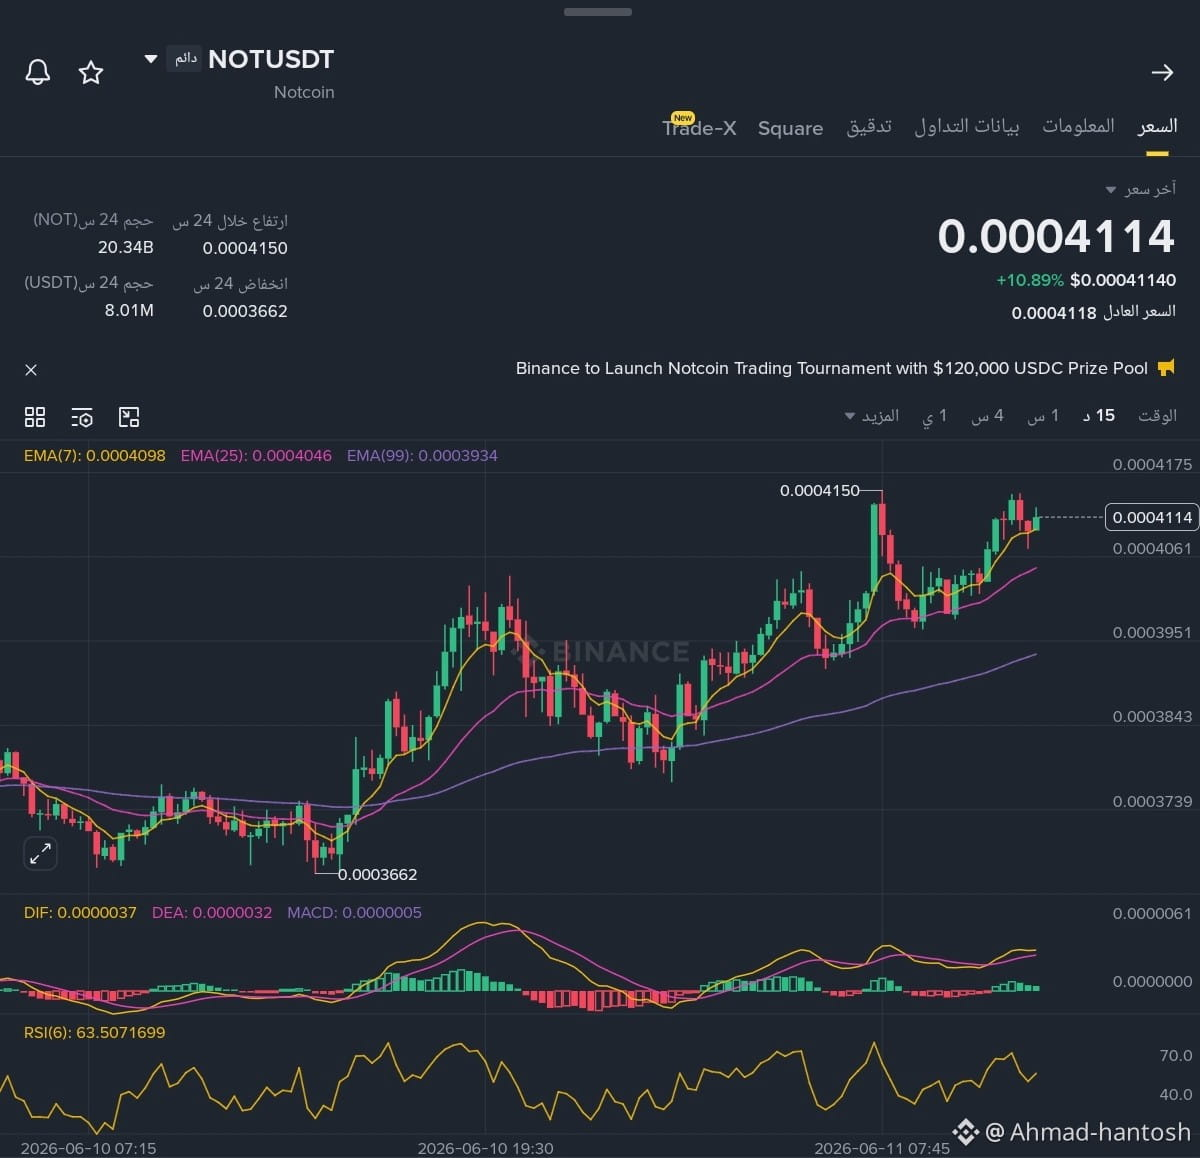This screenshot has width=1200, height=1158.
Task: Tap the 24h low value 0.0003662 in stats
Action: coord(245,311)
